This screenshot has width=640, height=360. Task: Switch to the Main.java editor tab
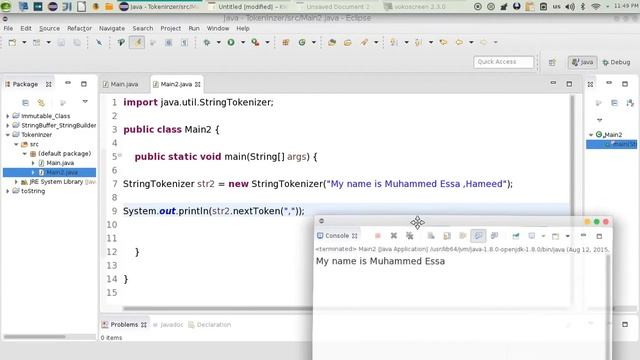(x=121, y=84)
